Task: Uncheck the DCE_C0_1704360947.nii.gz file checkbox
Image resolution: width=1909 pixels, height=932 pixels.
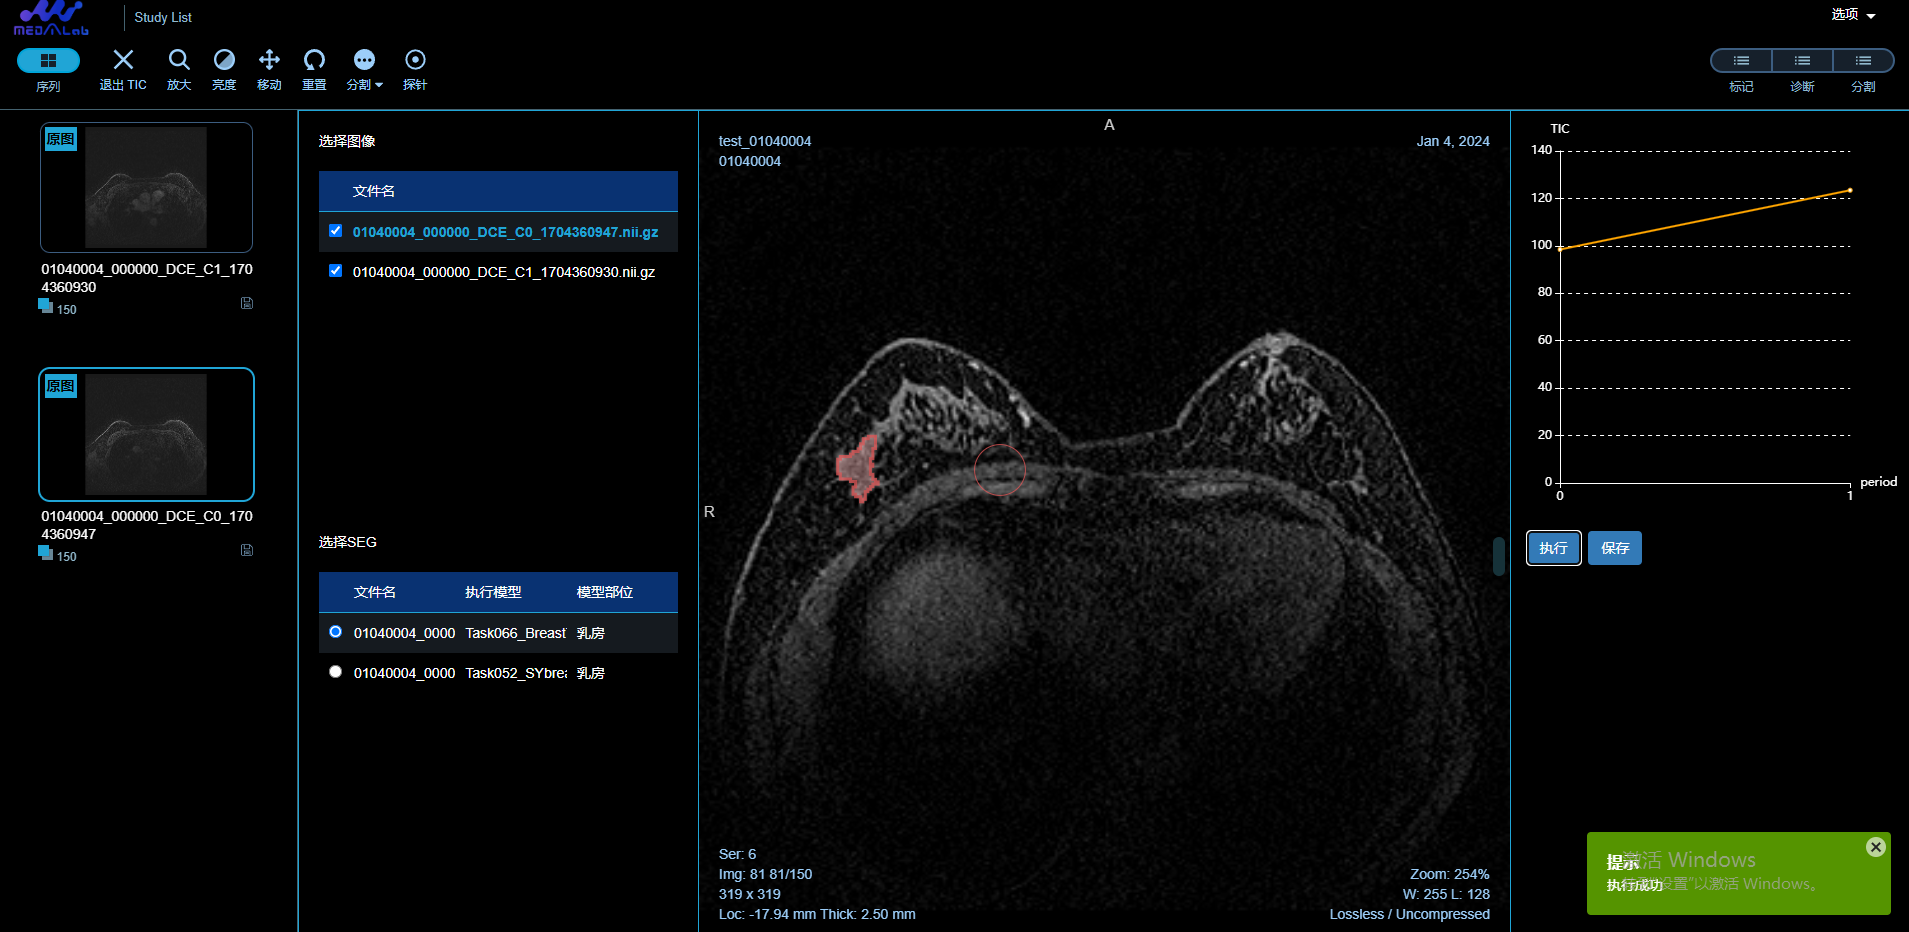Action: [335, 231]
